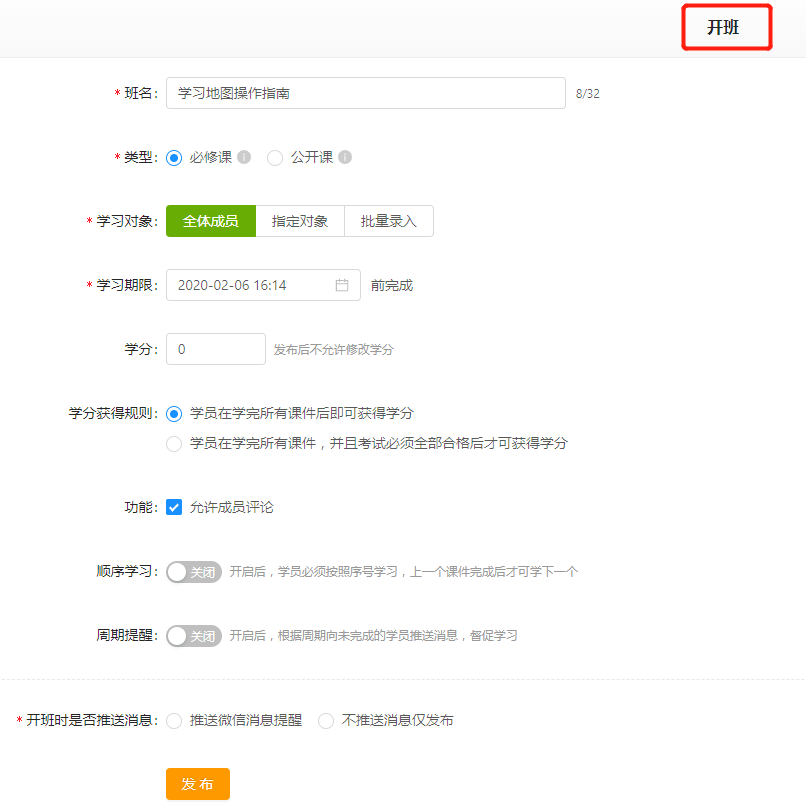Viewport: 806px width, 811px height.
Task: Select rule requiring exams all passed for credits
Action: pos(172,442)
